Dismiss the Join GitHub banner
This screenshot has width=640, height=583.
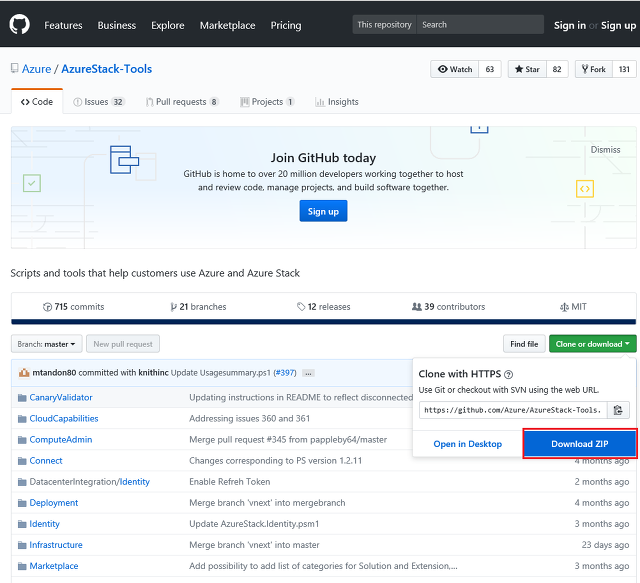coord(605,150)
